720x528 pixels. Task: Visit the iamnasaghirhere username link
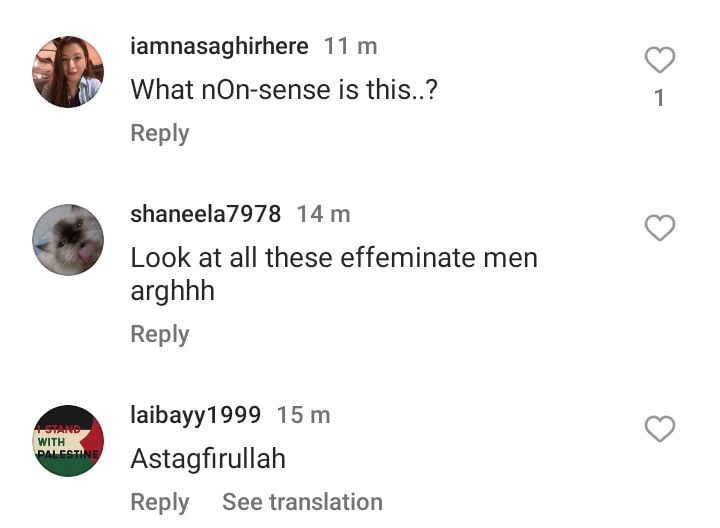(220, 46)
